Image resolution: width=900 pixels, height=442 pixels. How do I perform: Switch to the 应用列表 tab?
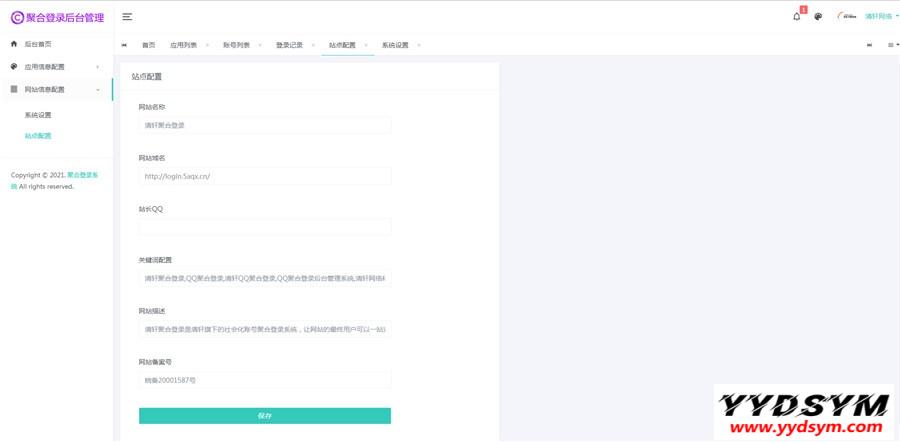(183, 45)
